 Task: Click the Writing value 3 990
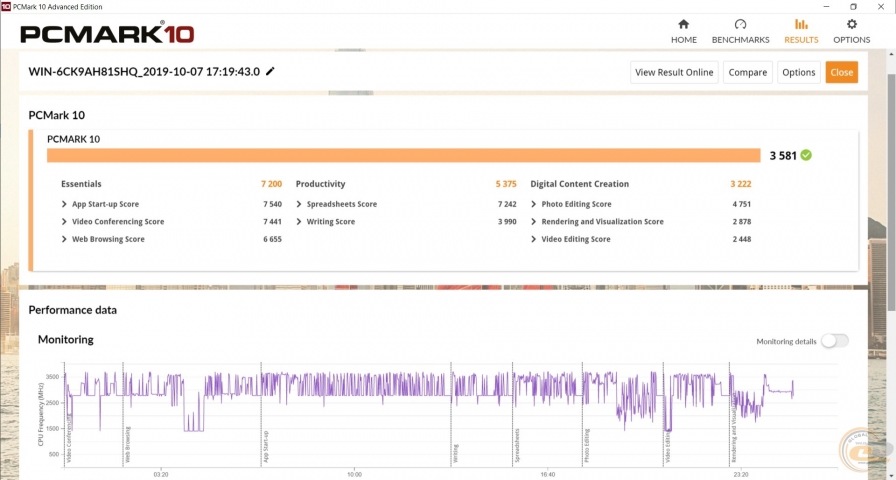(507, 222)
